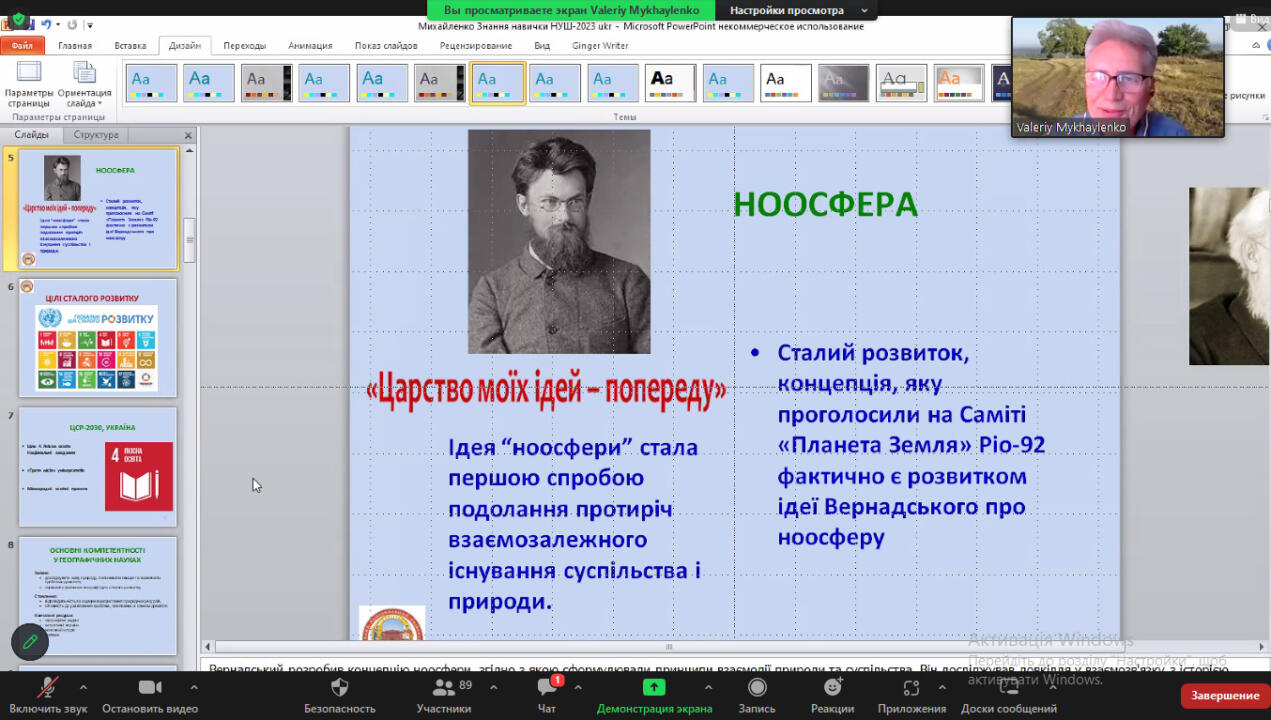Image resolution: width=1271 pixels, height=720 pixels.
Task: Toggle recording with Запись
Action: tap(757, 695)
